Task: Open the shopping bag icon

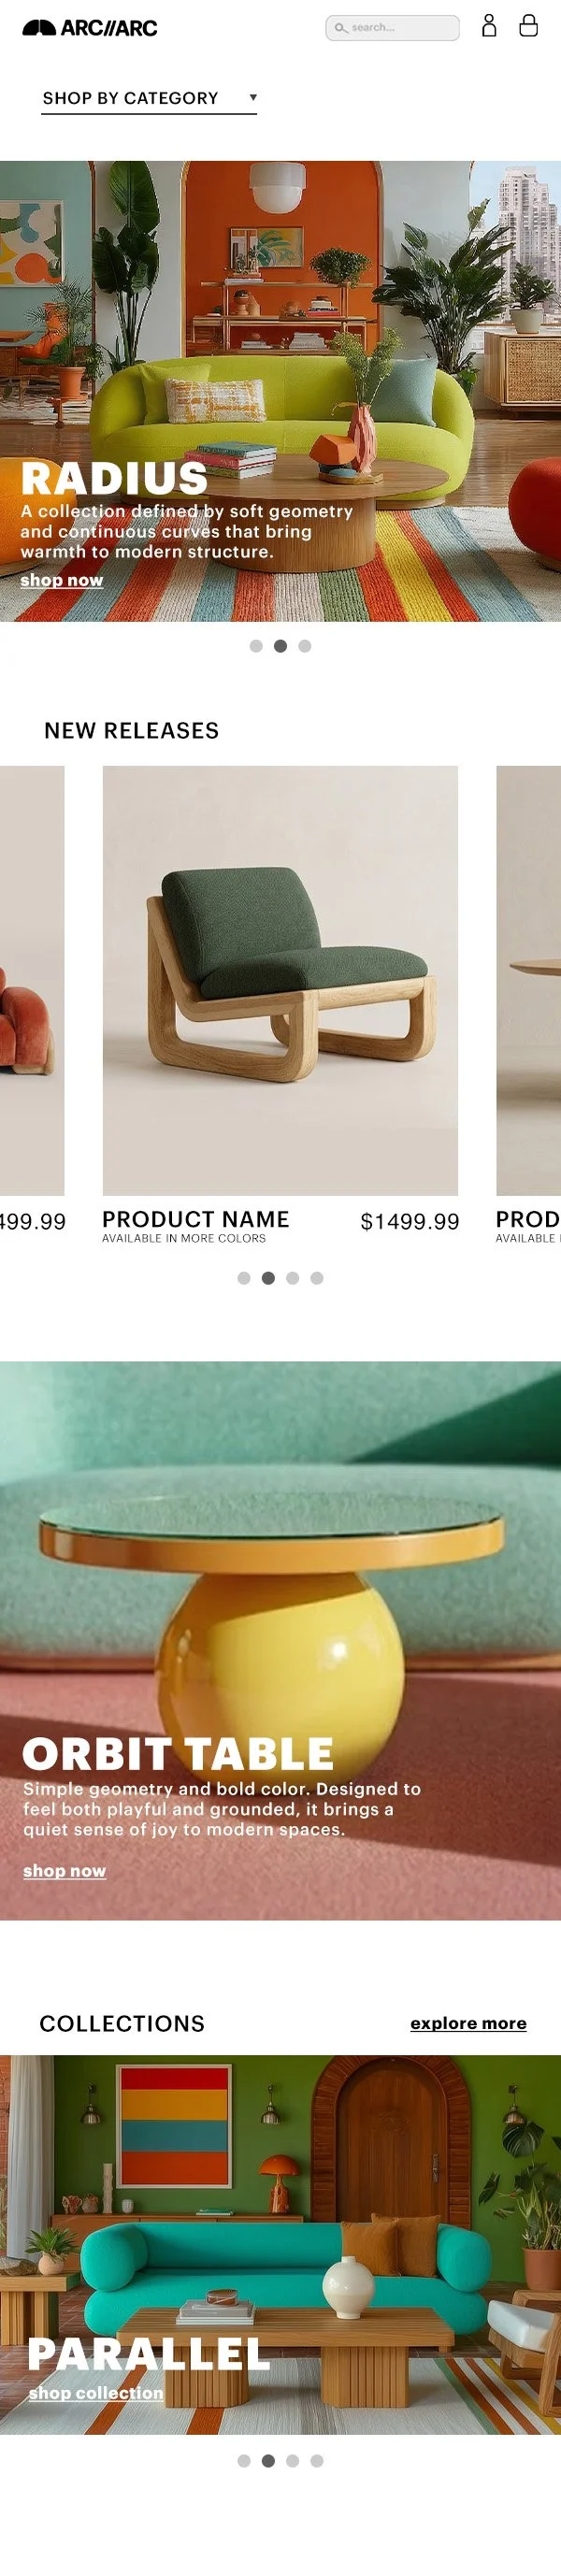Action: [x=529, y=26]
